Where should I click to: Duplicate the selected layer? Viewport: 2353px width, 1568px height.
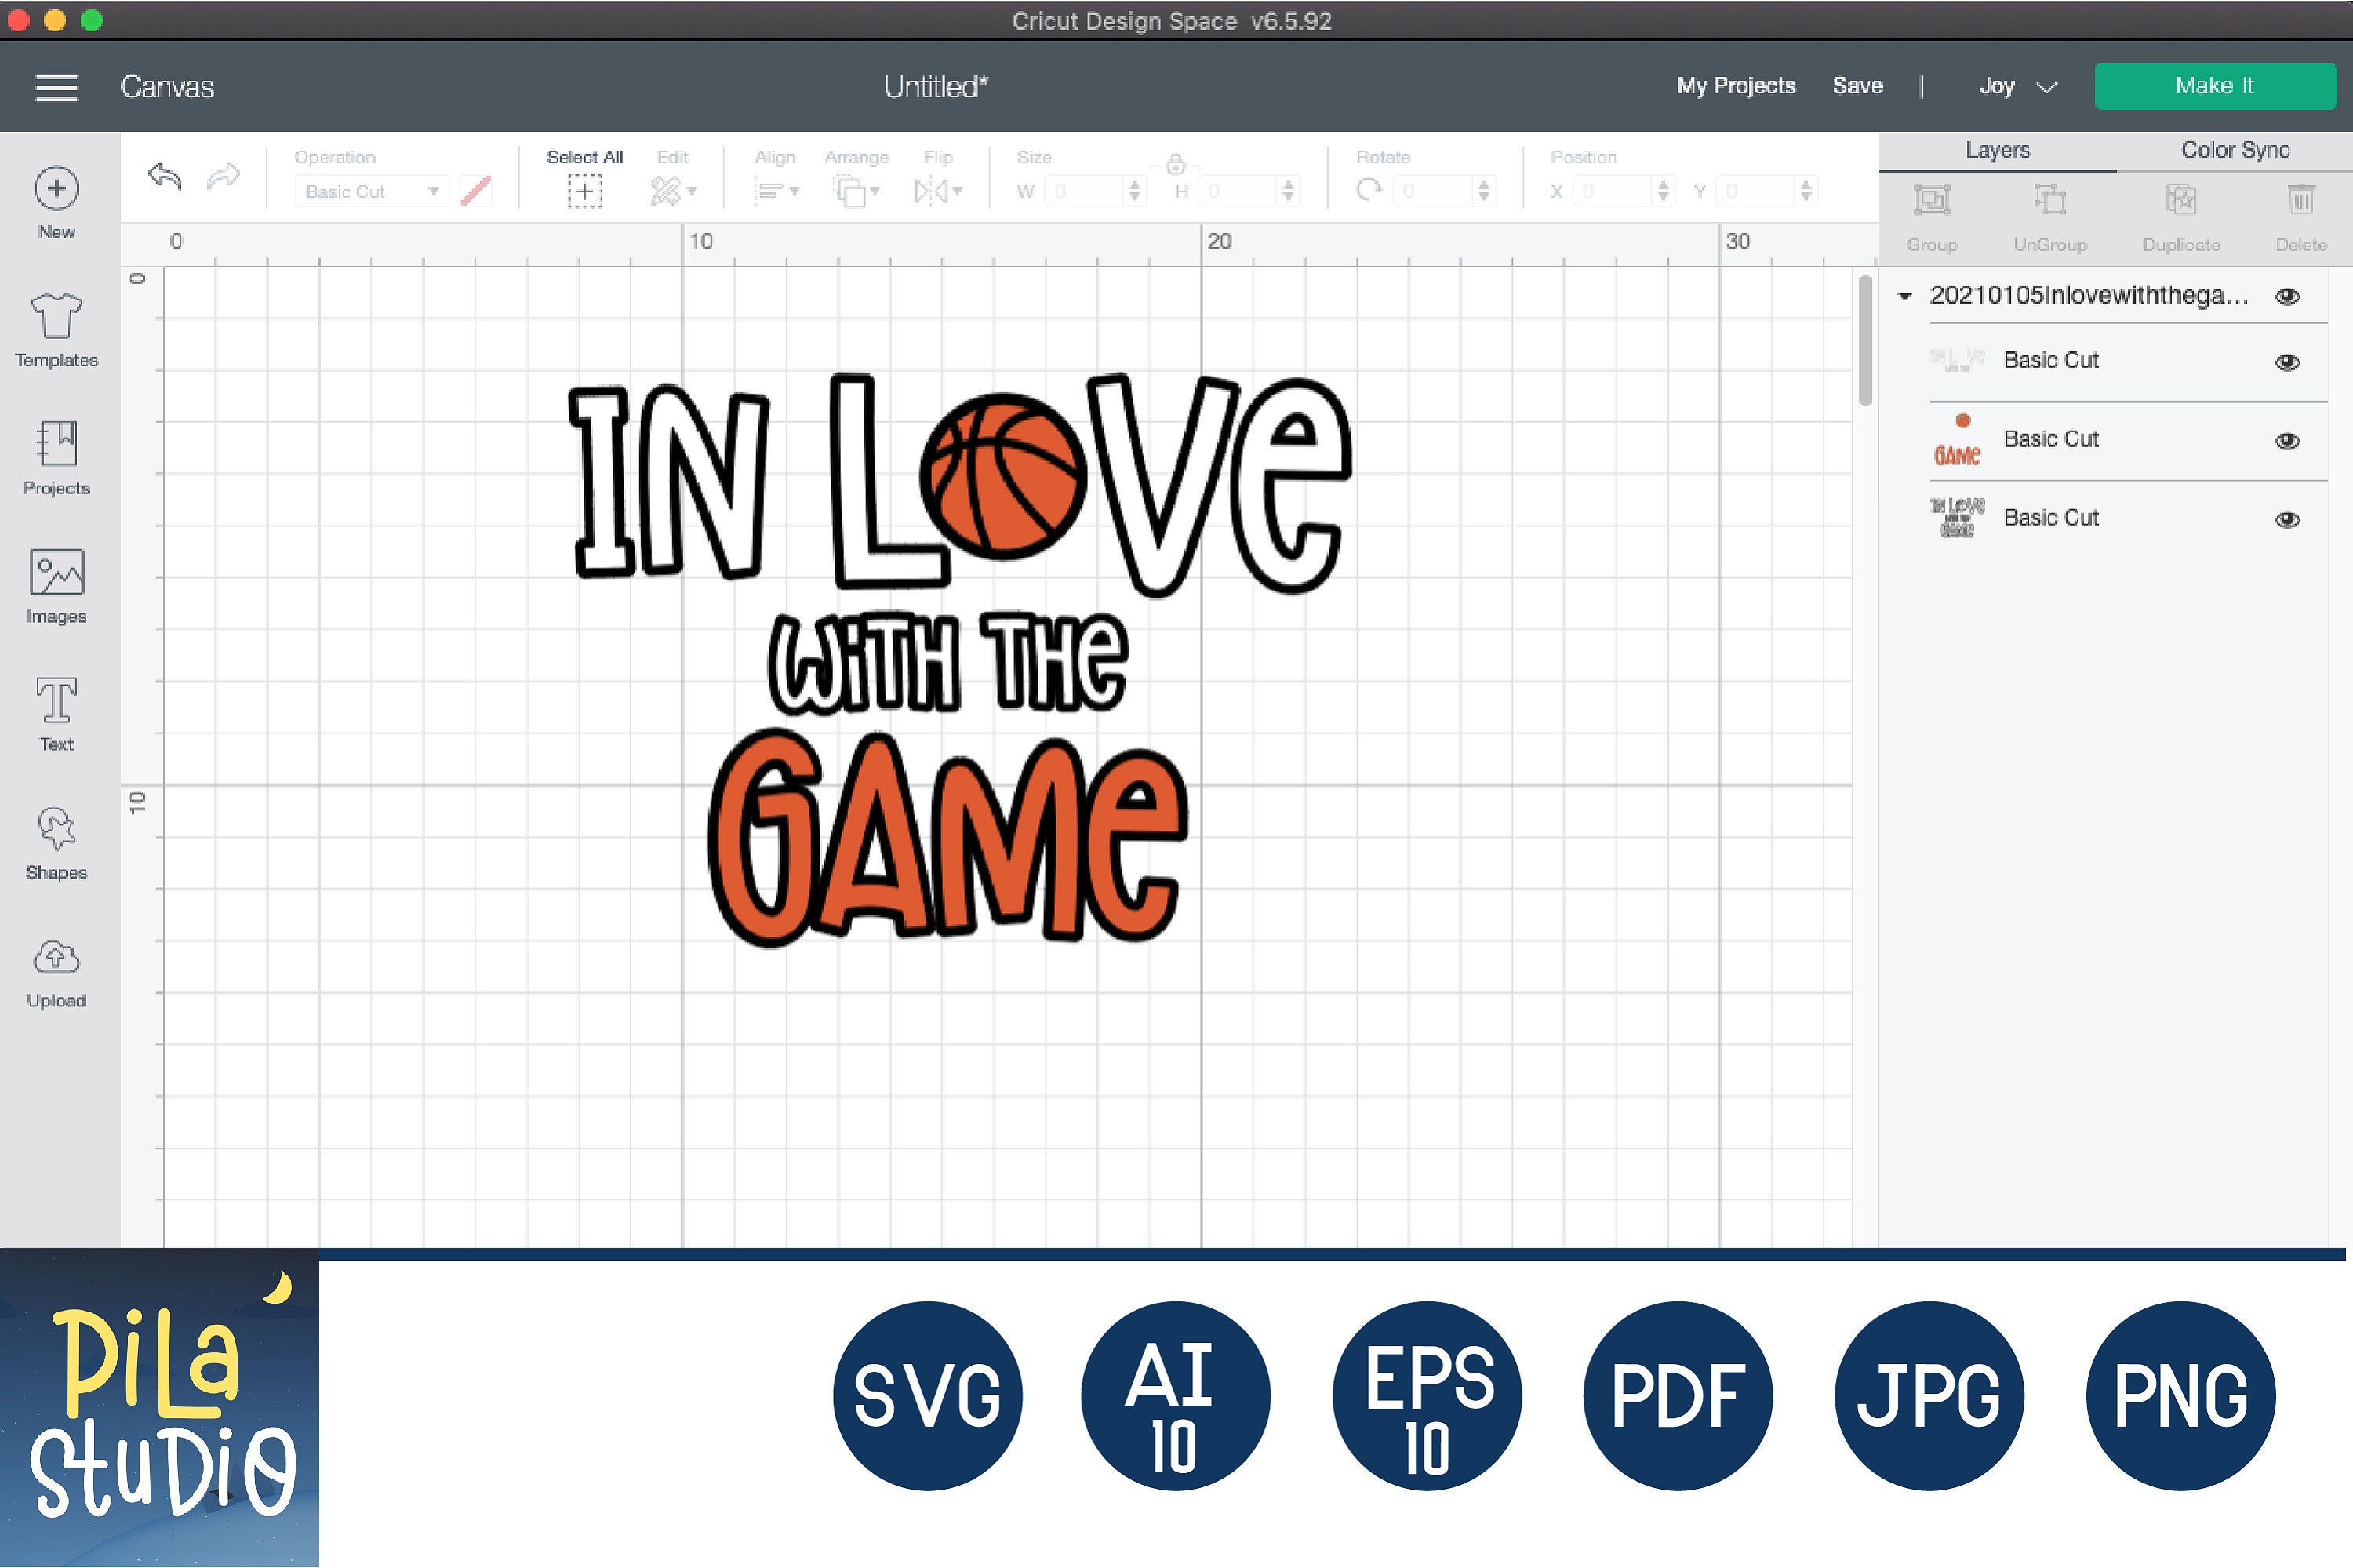pyautogui.click(x=2182, y=212)
